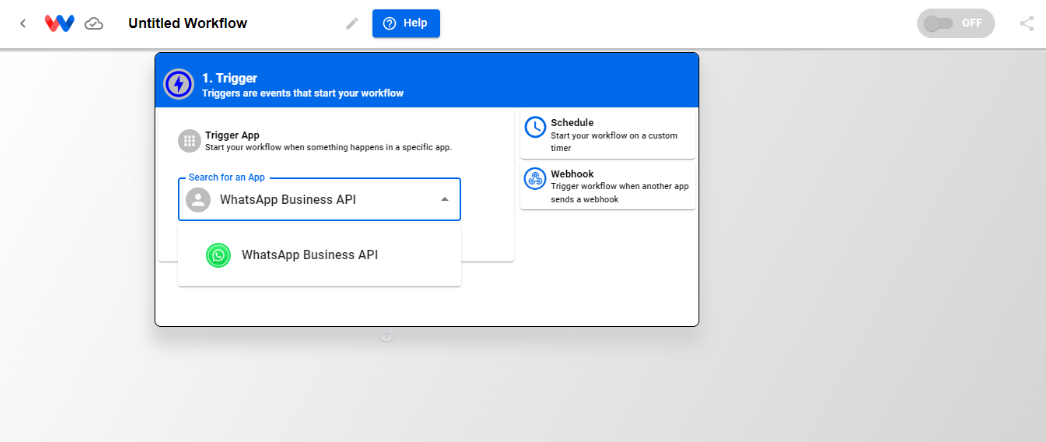This screenshot has height=442, width=1046.
Task: Focus the Search for an App field
Action: coord(320,199)
